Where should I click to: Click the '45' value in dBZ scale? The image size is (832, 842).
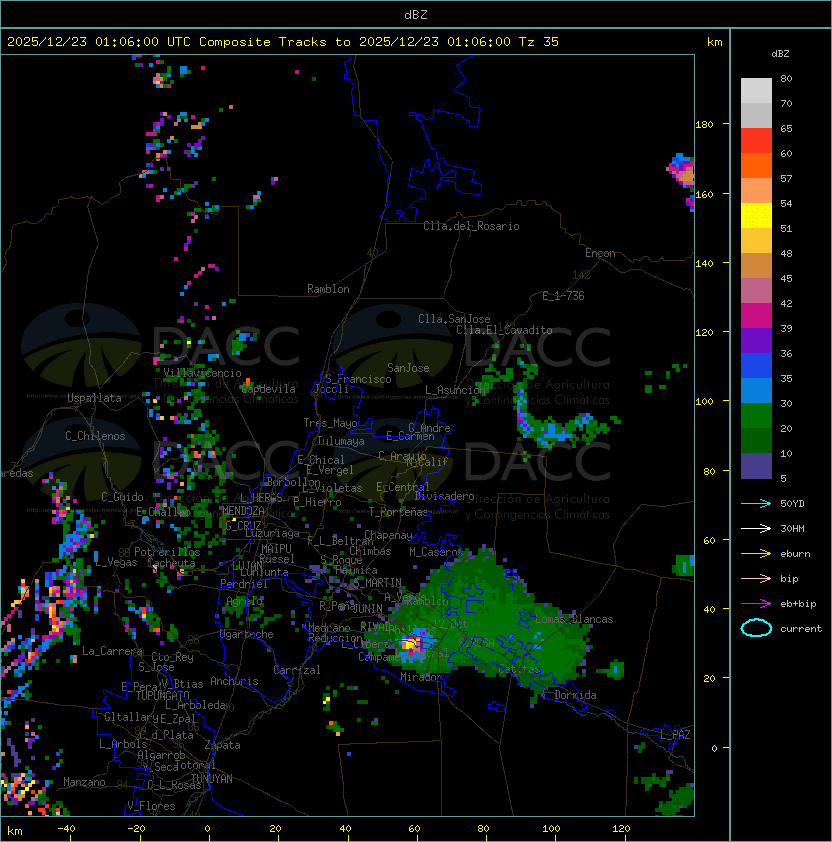(786, 279)
